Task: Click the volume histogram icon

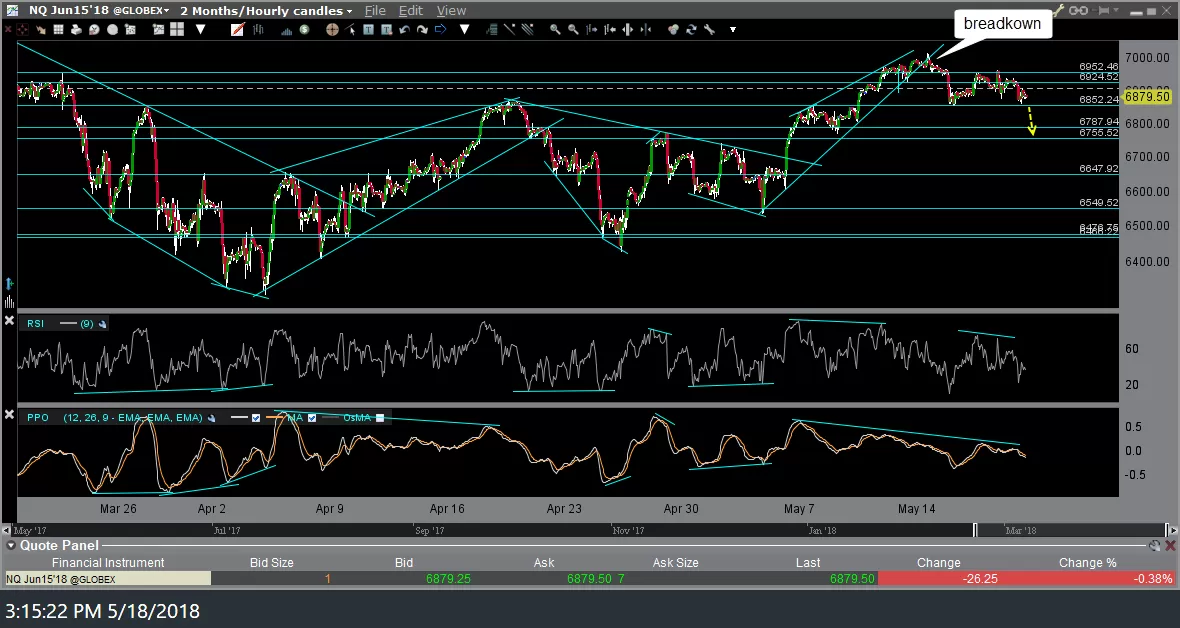Action: tap(287, 30)
